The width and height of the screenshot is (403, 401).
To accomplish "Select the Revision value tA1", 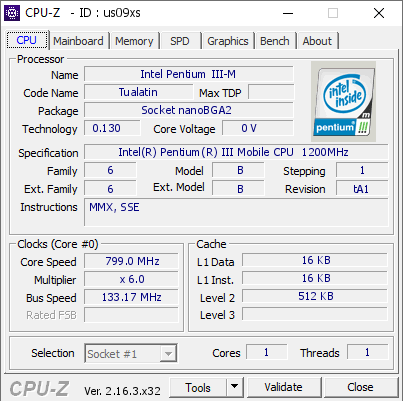I will click(362, 188).
